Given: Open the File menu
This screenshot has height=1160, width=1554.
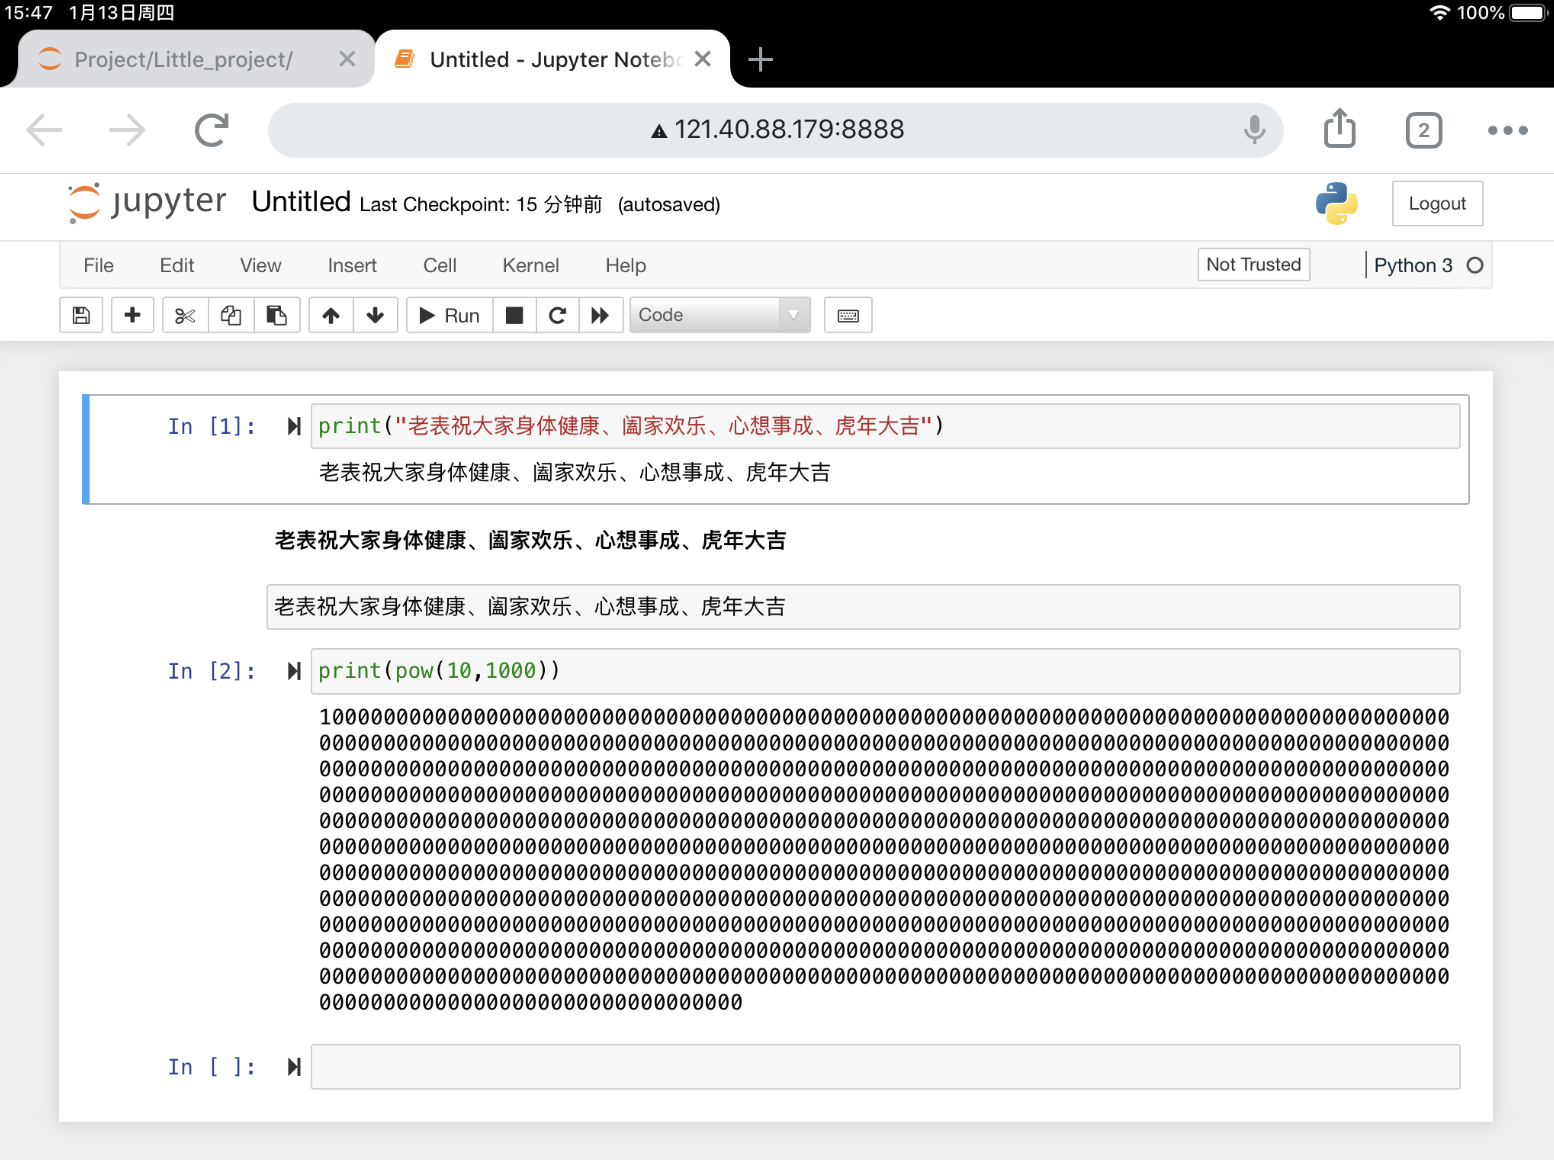Looking at the screenshot, I should pos(99,265).
